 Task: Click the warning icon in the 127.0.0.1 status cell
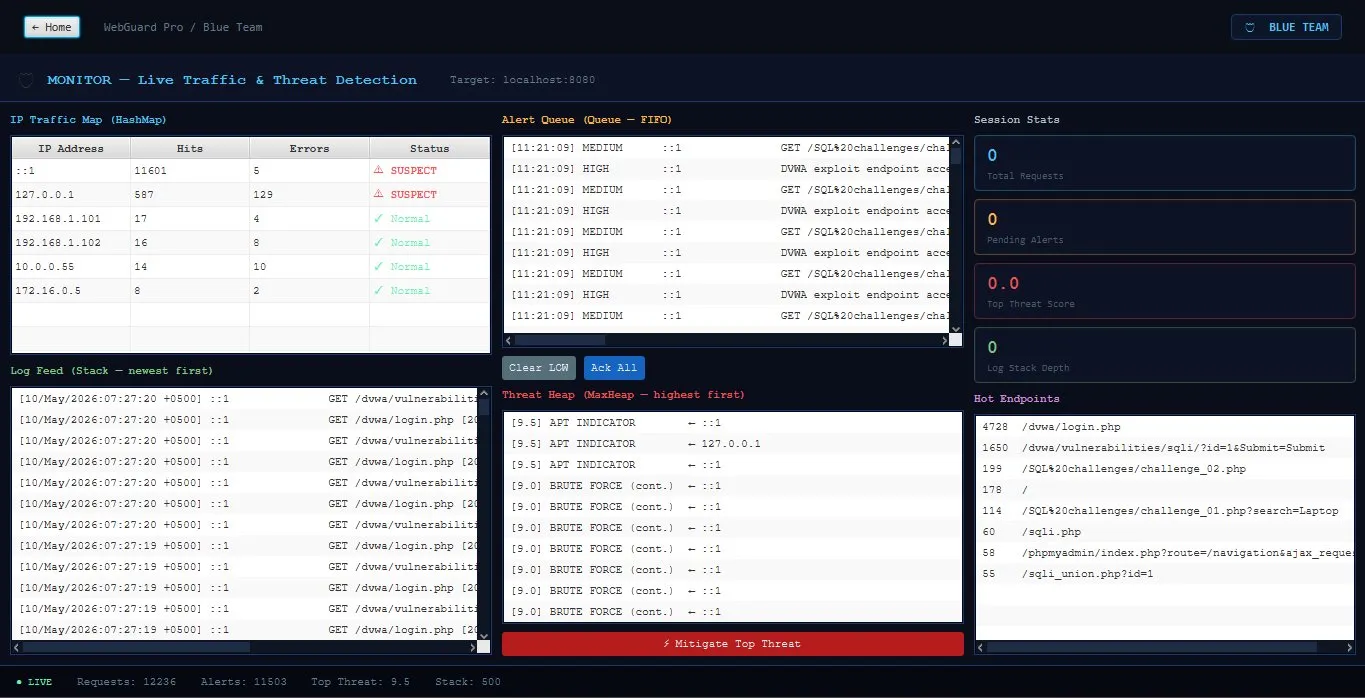[x=378, y=194]
